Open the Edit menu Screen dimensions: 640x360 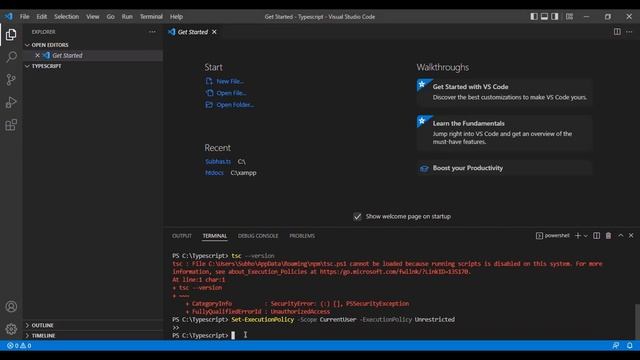click(x=42, y=17)
